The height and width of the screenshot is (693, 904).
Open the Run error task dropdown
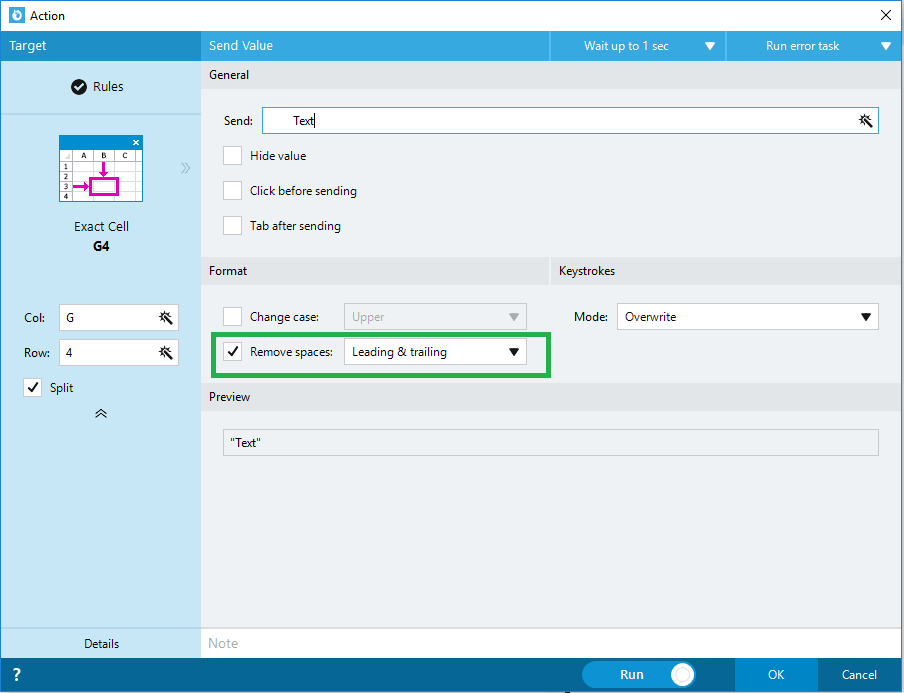pos(815,46)
